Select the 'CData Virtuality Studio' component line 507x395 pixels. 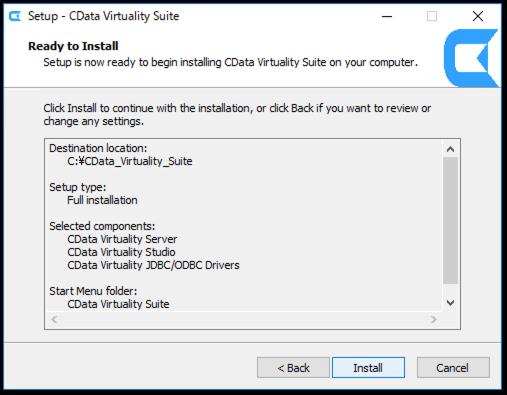pos(121,252)
